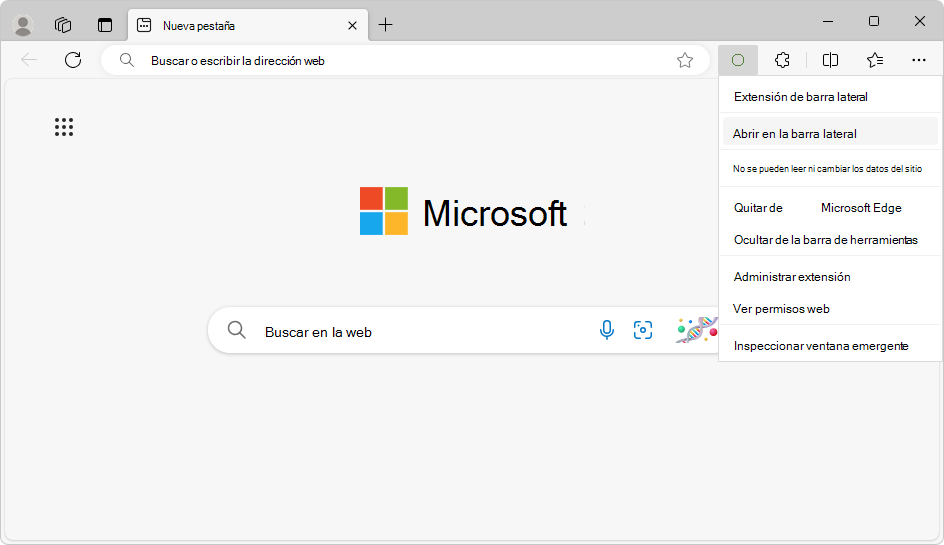The width and height of the screenshot is (944, 545).
Task: Focus the address bar field
Action: (x=405, y=60)
